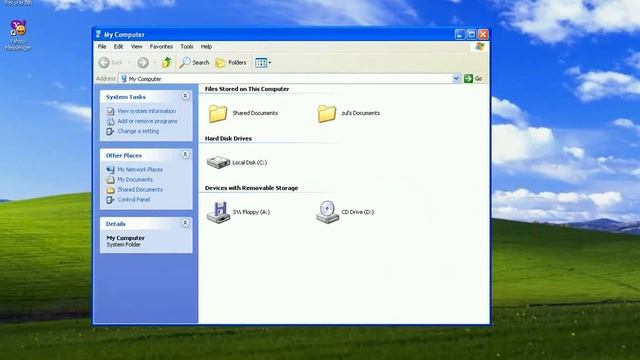This screenshot has height=360, width=640.
Task: Select the zul's Documents folder icon
Action: coord(327,113)
